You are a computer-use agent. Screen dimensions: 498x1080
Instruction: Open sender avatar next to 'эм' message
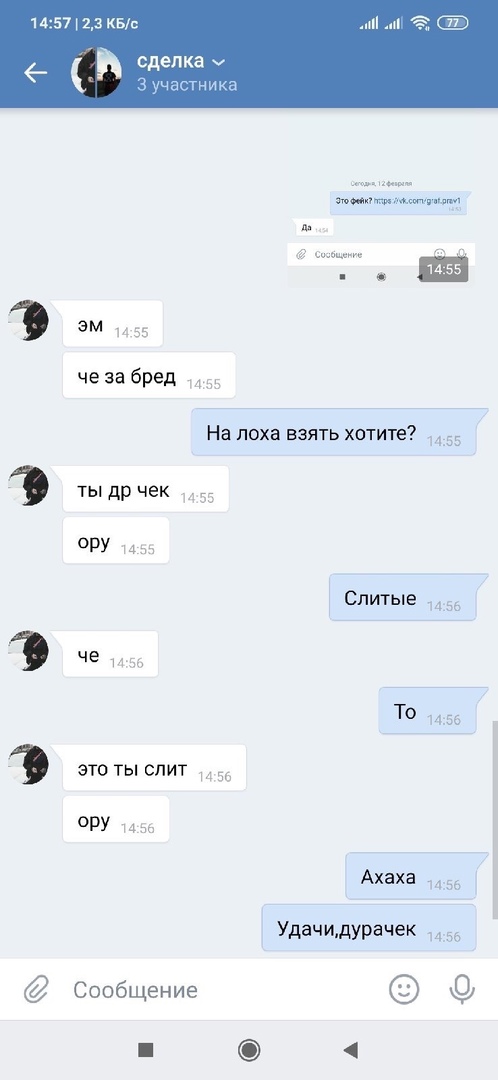point(28,320)
